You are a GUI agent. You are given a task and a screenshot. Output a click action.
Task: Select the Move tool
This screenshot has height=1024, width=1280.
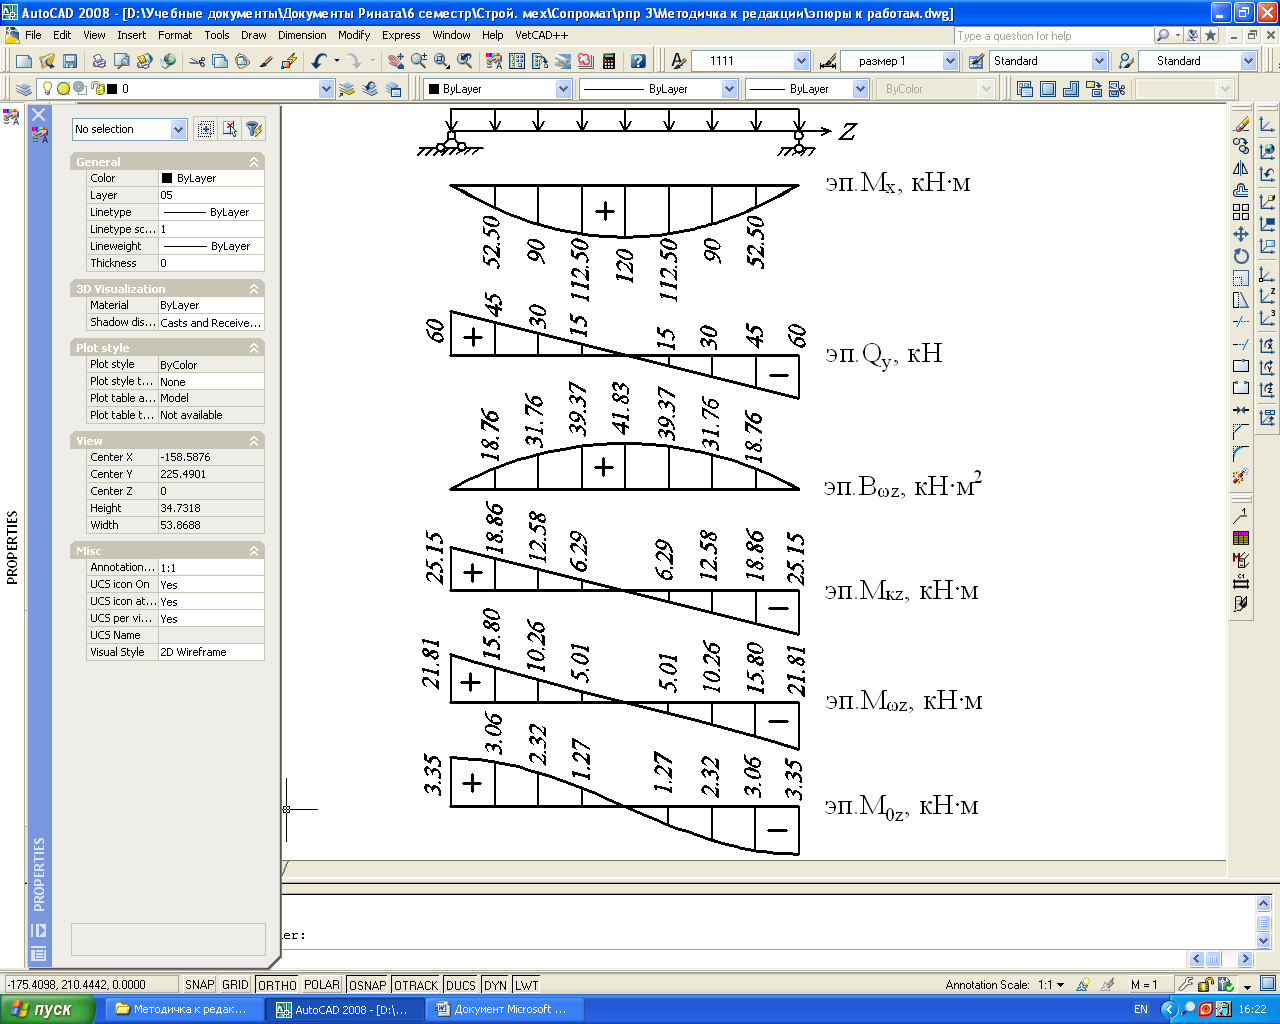pyautogui.click(x=1241, y=234)
